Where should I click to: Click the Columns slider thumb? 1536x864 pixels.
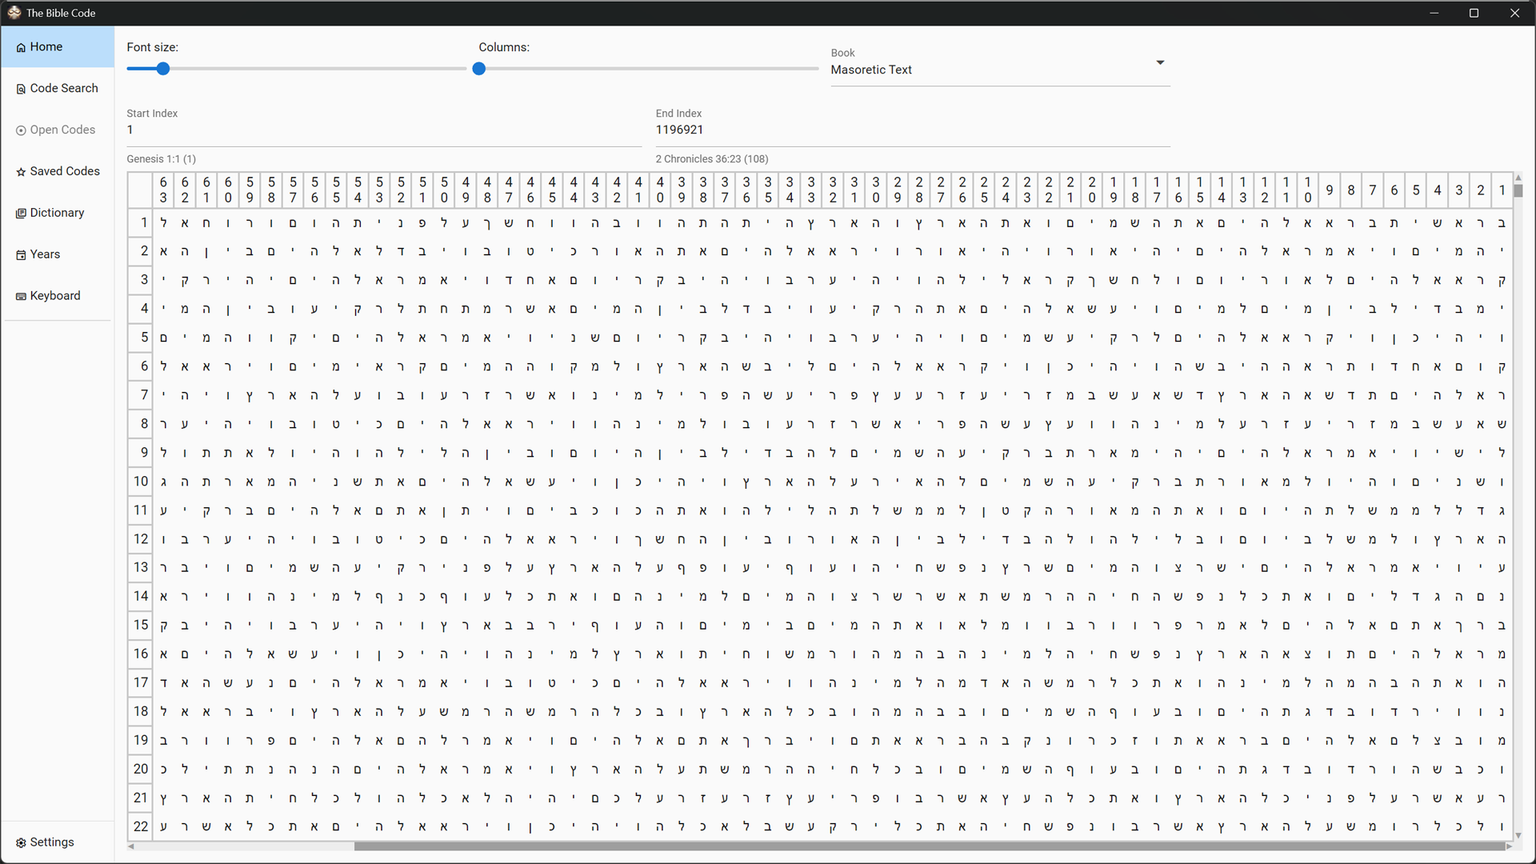479,69
